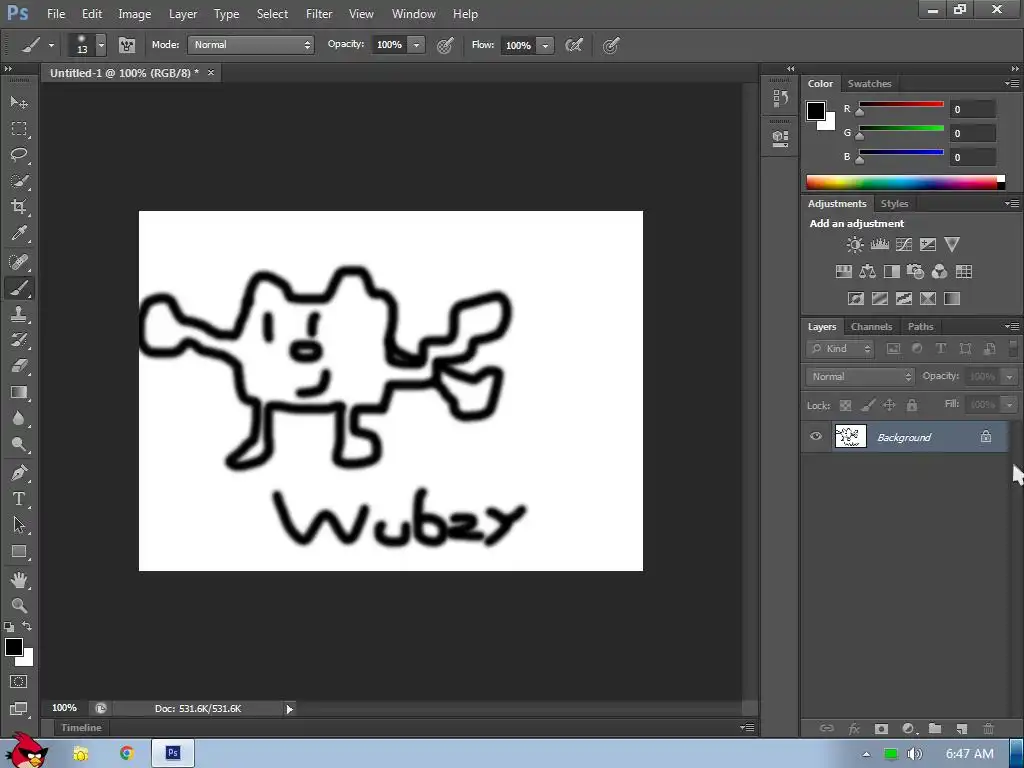
Task: Open the layer Kind filter dropdown
Action: 840,349
